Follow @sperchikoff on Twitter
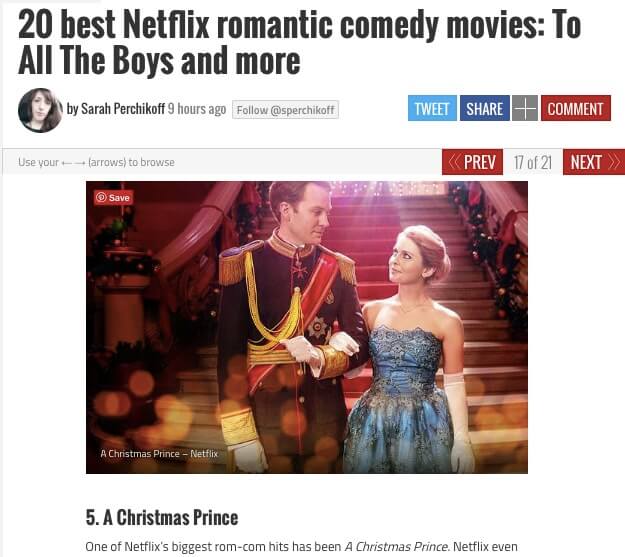Viewport: 625px width, 557px height. [x=285, y=110]
